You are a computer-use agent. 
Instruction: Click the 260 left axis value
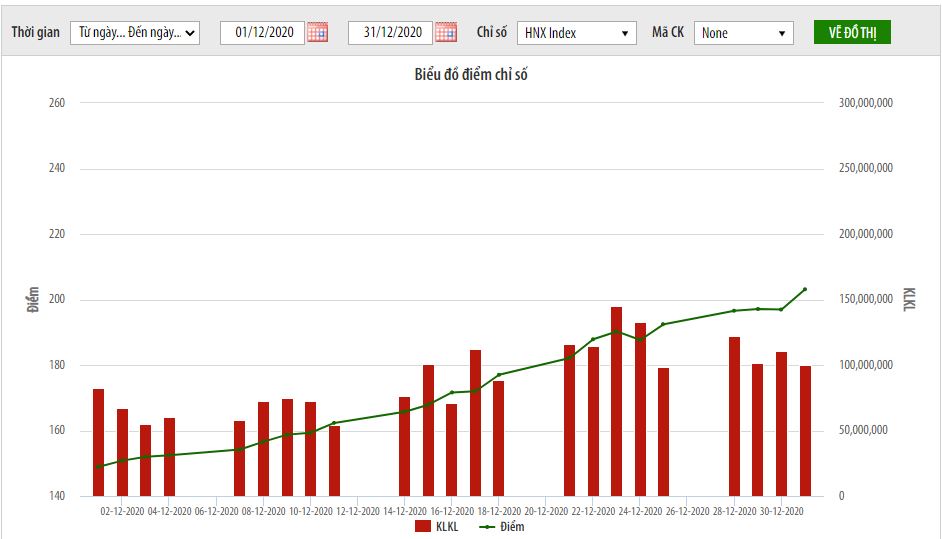tap(57, 103)
